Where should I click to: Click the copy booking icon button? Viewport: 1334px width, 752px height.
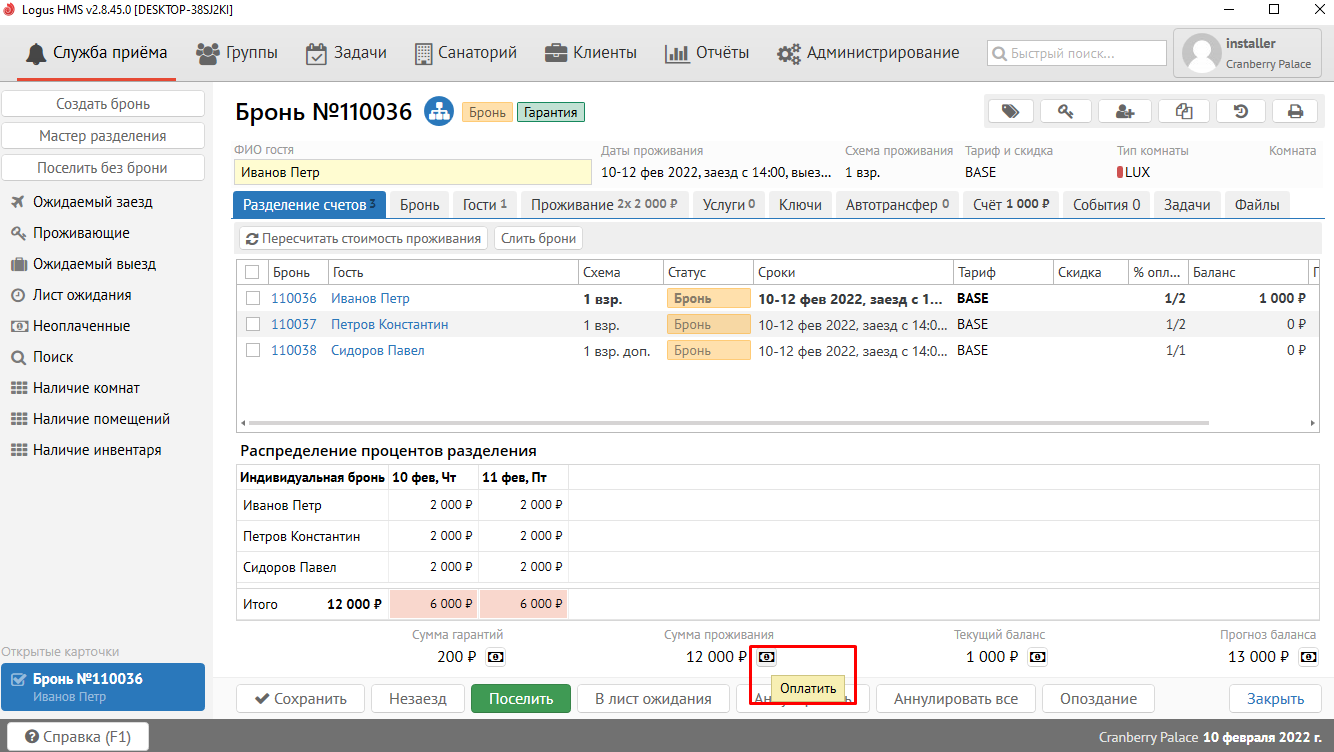[1183, 111]
